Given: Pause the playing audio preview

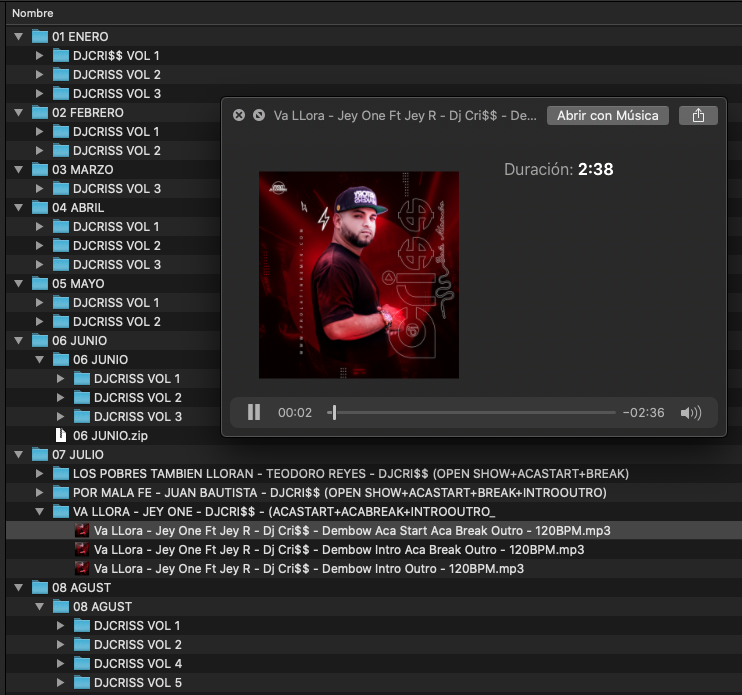Looking at the screenshot, I should click(x=254, y=412).
